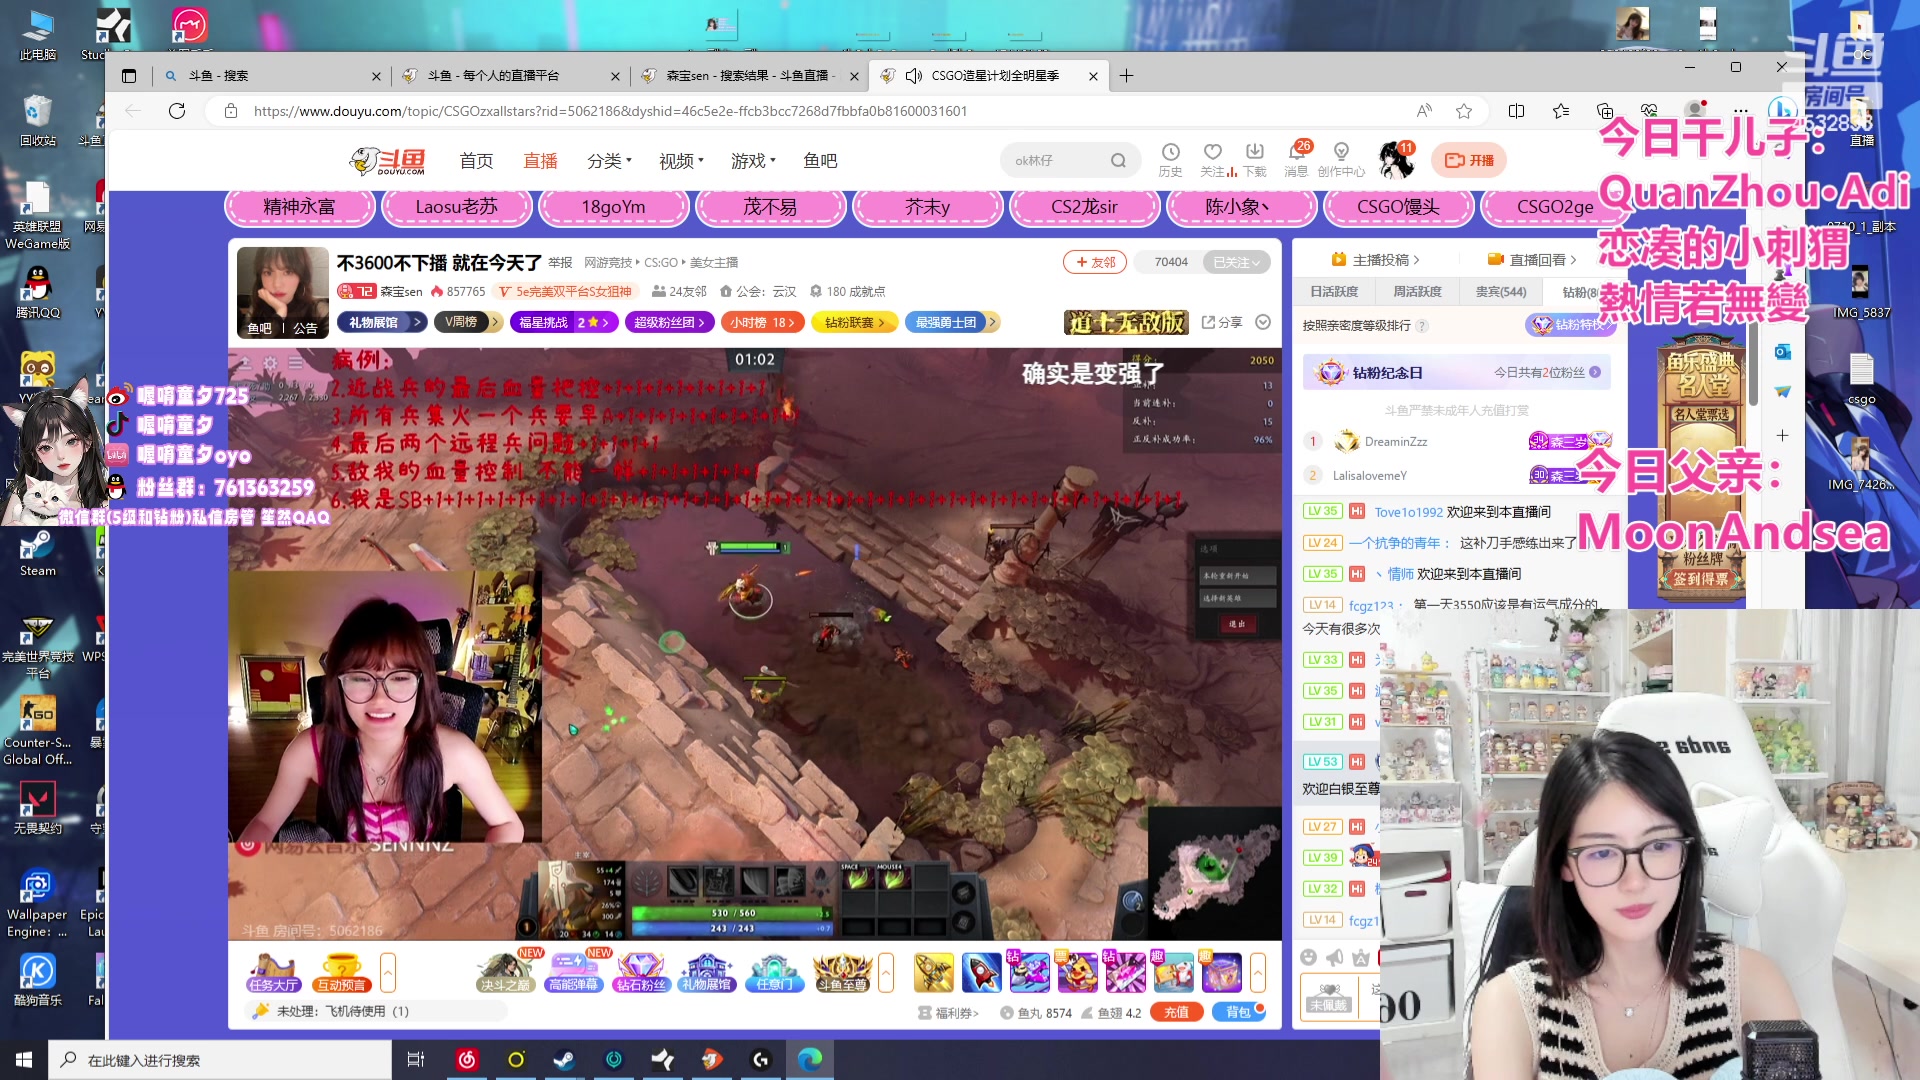Image resolution: width=1920 pixels, height=1080 pixels.
Task: Expand the room info chevron beside 分享
Action: click(1263, 322)
